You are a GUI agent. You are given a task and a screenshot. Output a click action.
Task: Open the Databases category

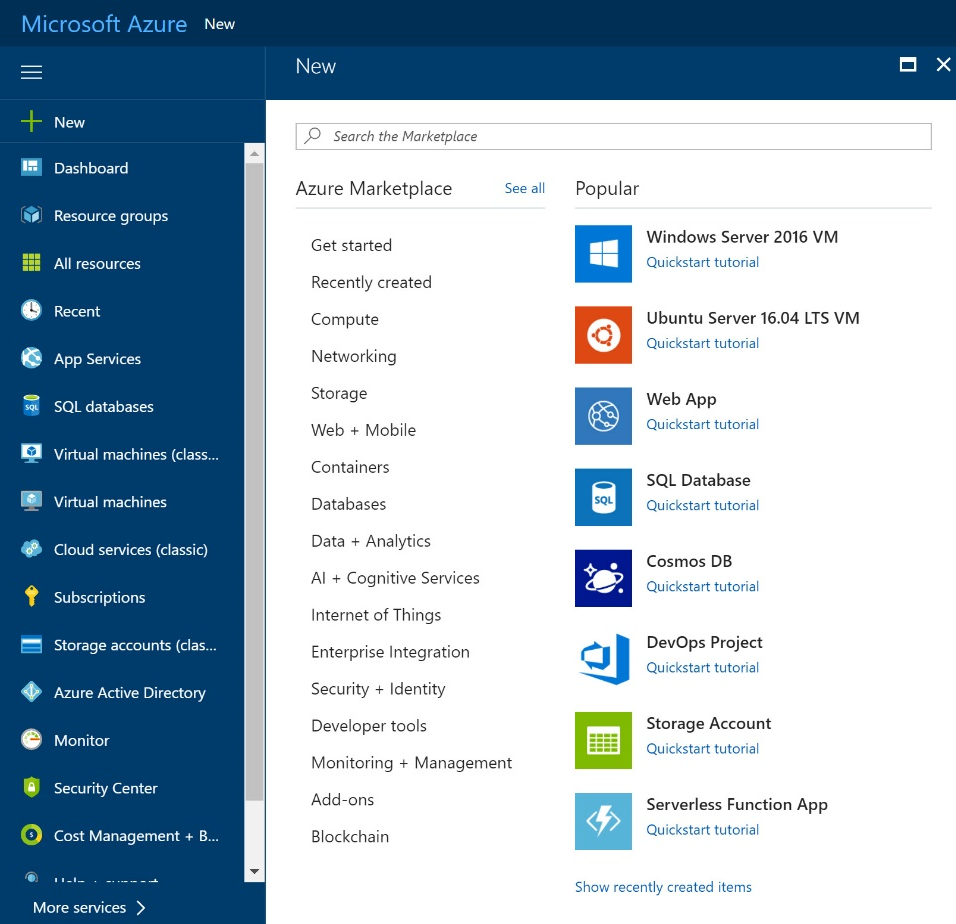[348, 504]
